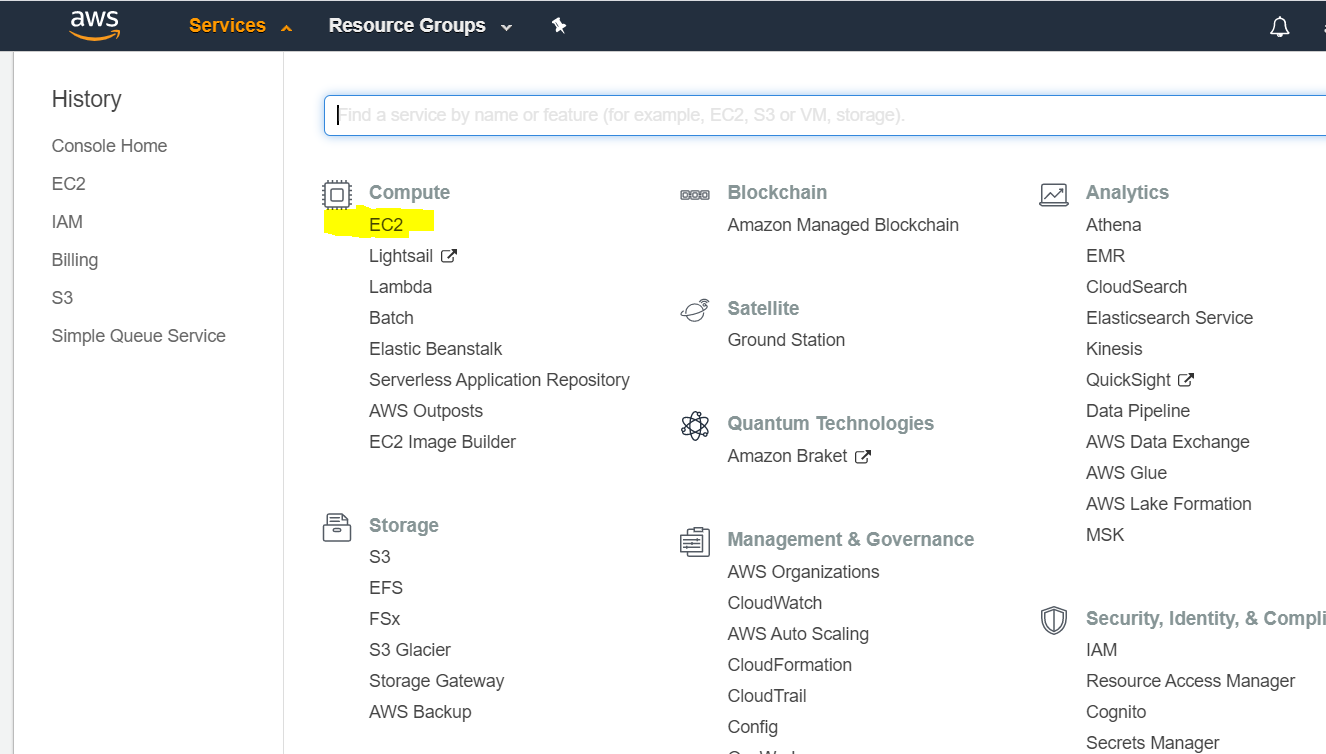The image size is (1326, 754).
Task: Click the Compute category chip icon
Action: tap(337, 194)
